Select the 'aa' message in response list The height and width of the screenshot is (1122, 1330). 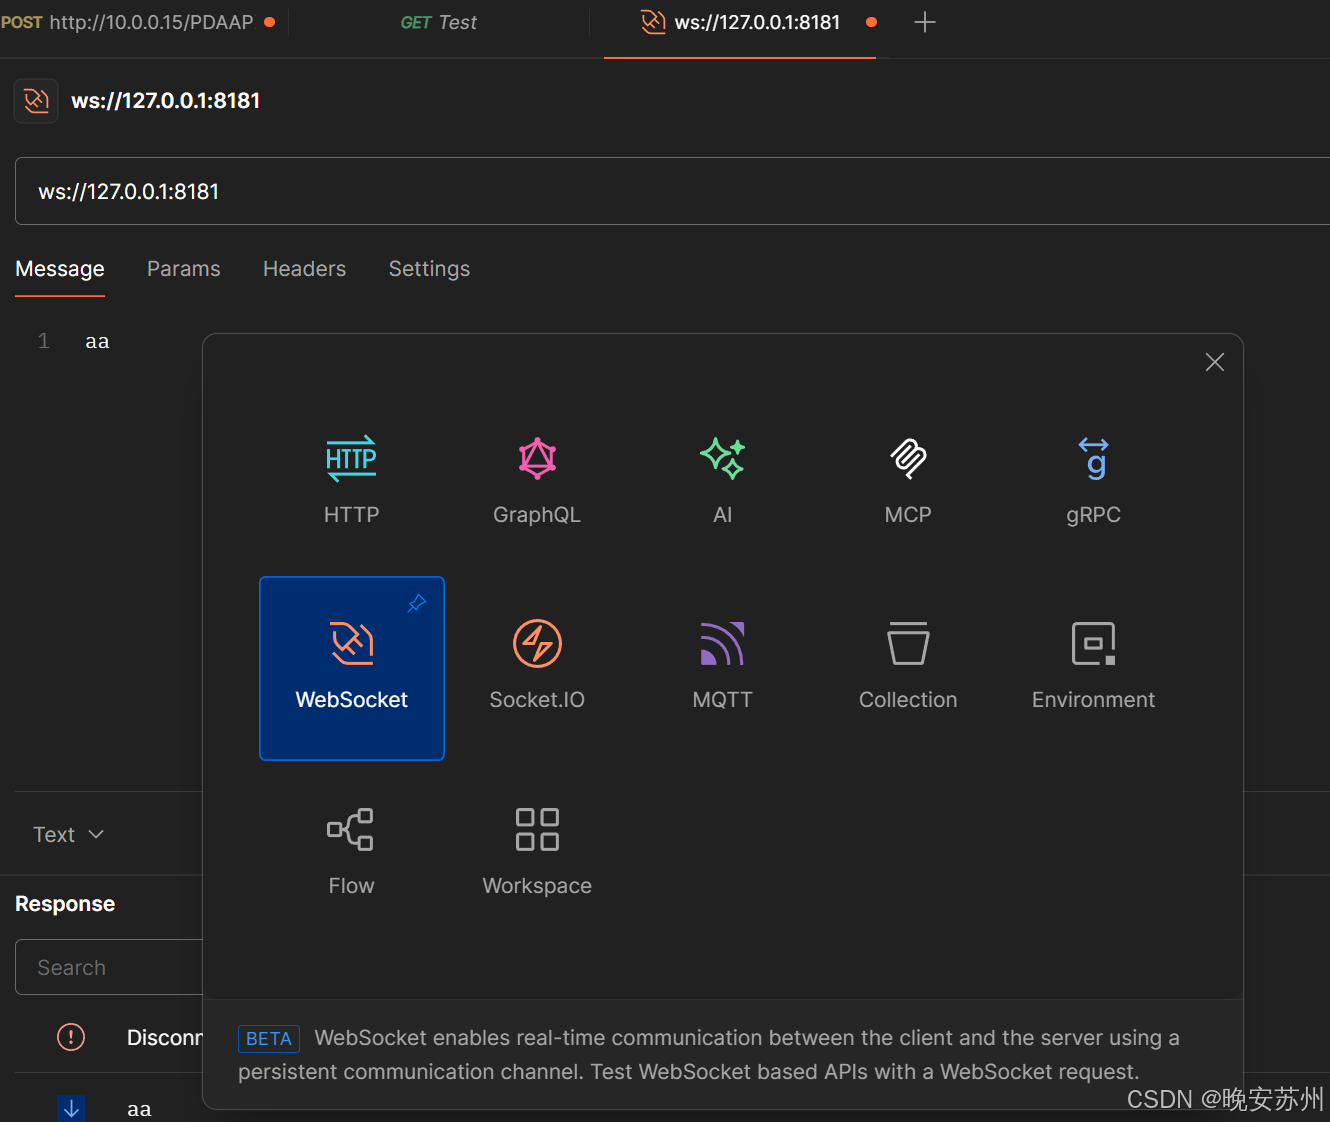[139, 1108]
